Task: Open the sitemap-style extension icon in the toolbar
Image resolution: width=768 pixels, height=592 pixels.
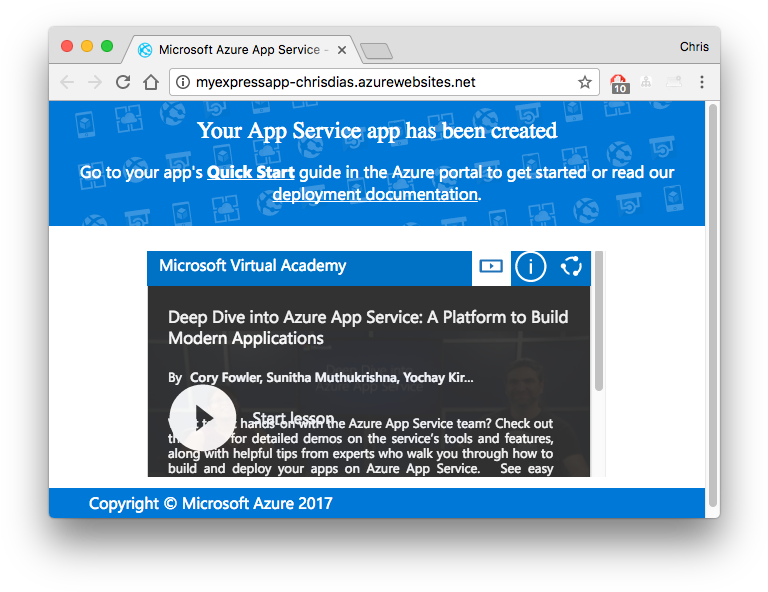Action: point(646,82)
